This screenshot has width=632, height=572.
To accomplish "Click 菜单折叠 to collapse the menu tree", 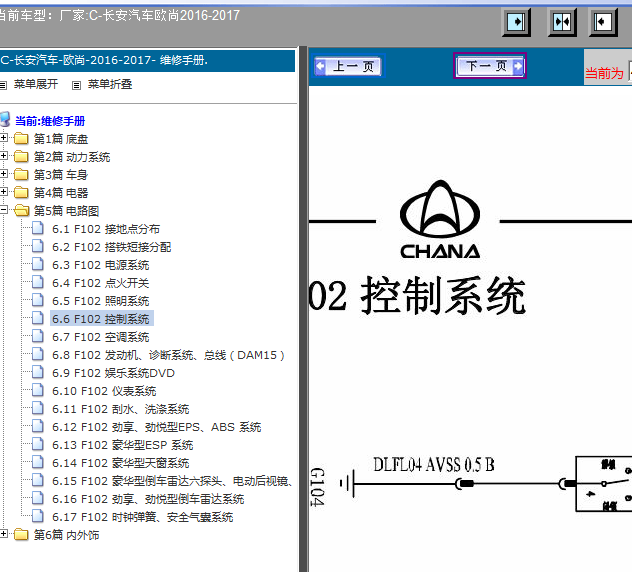I will [110, 84].
